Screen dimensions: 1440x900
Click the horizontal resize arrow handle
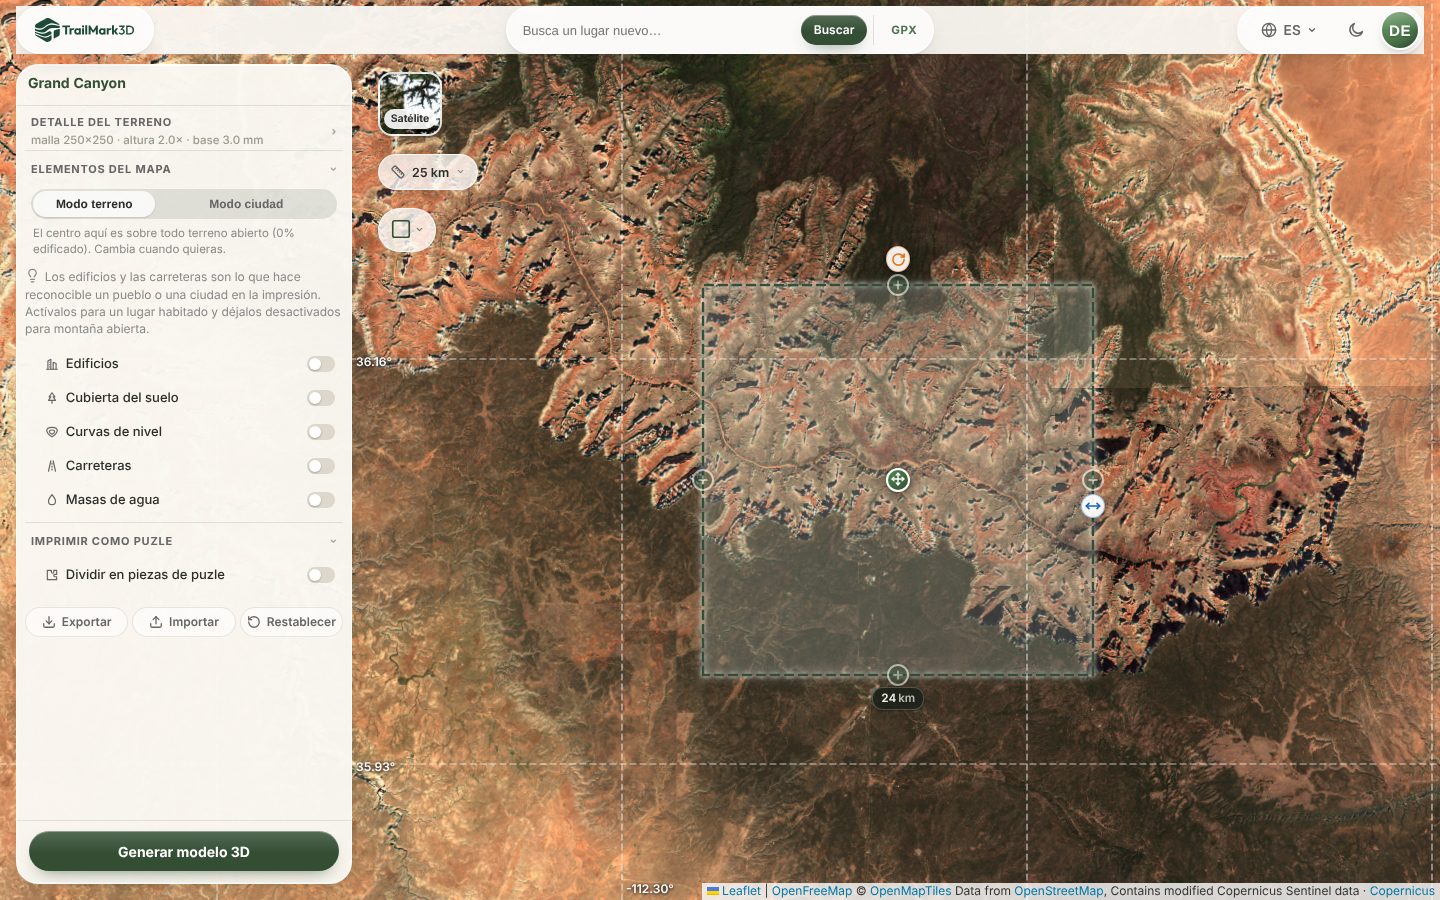pos(1093,506)
